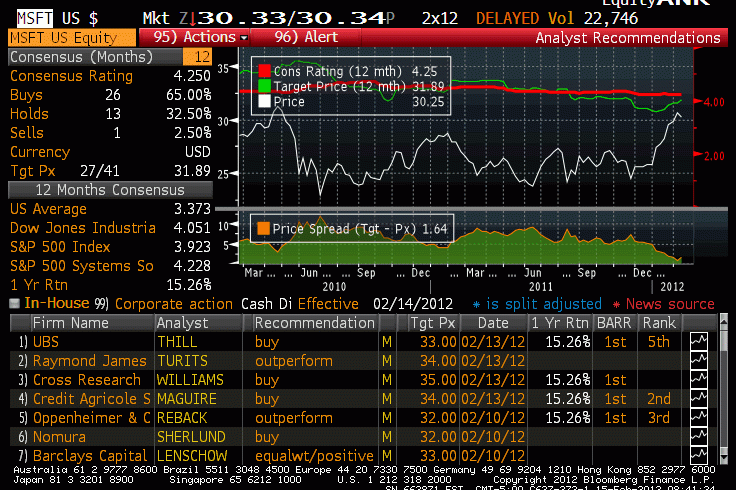Click the orange Price Spread legend swatch
Screen dimensions: 736x490
point(265,229)
